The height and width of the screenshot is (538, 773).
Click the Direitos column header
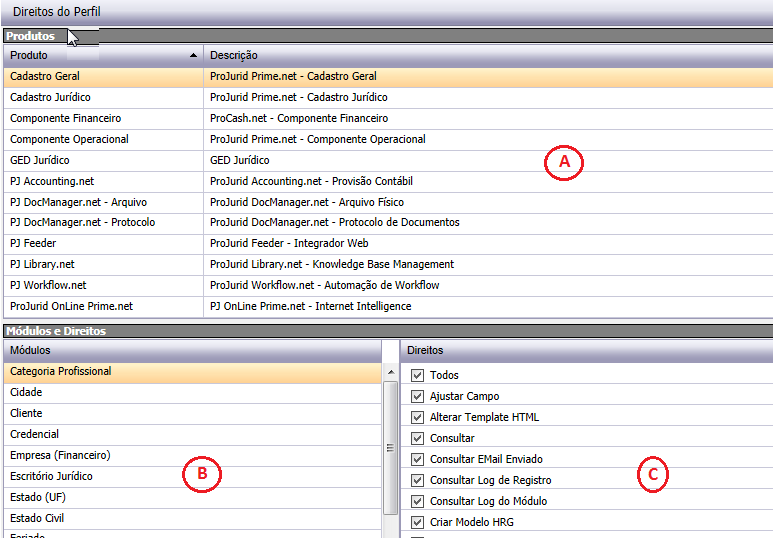587,351
